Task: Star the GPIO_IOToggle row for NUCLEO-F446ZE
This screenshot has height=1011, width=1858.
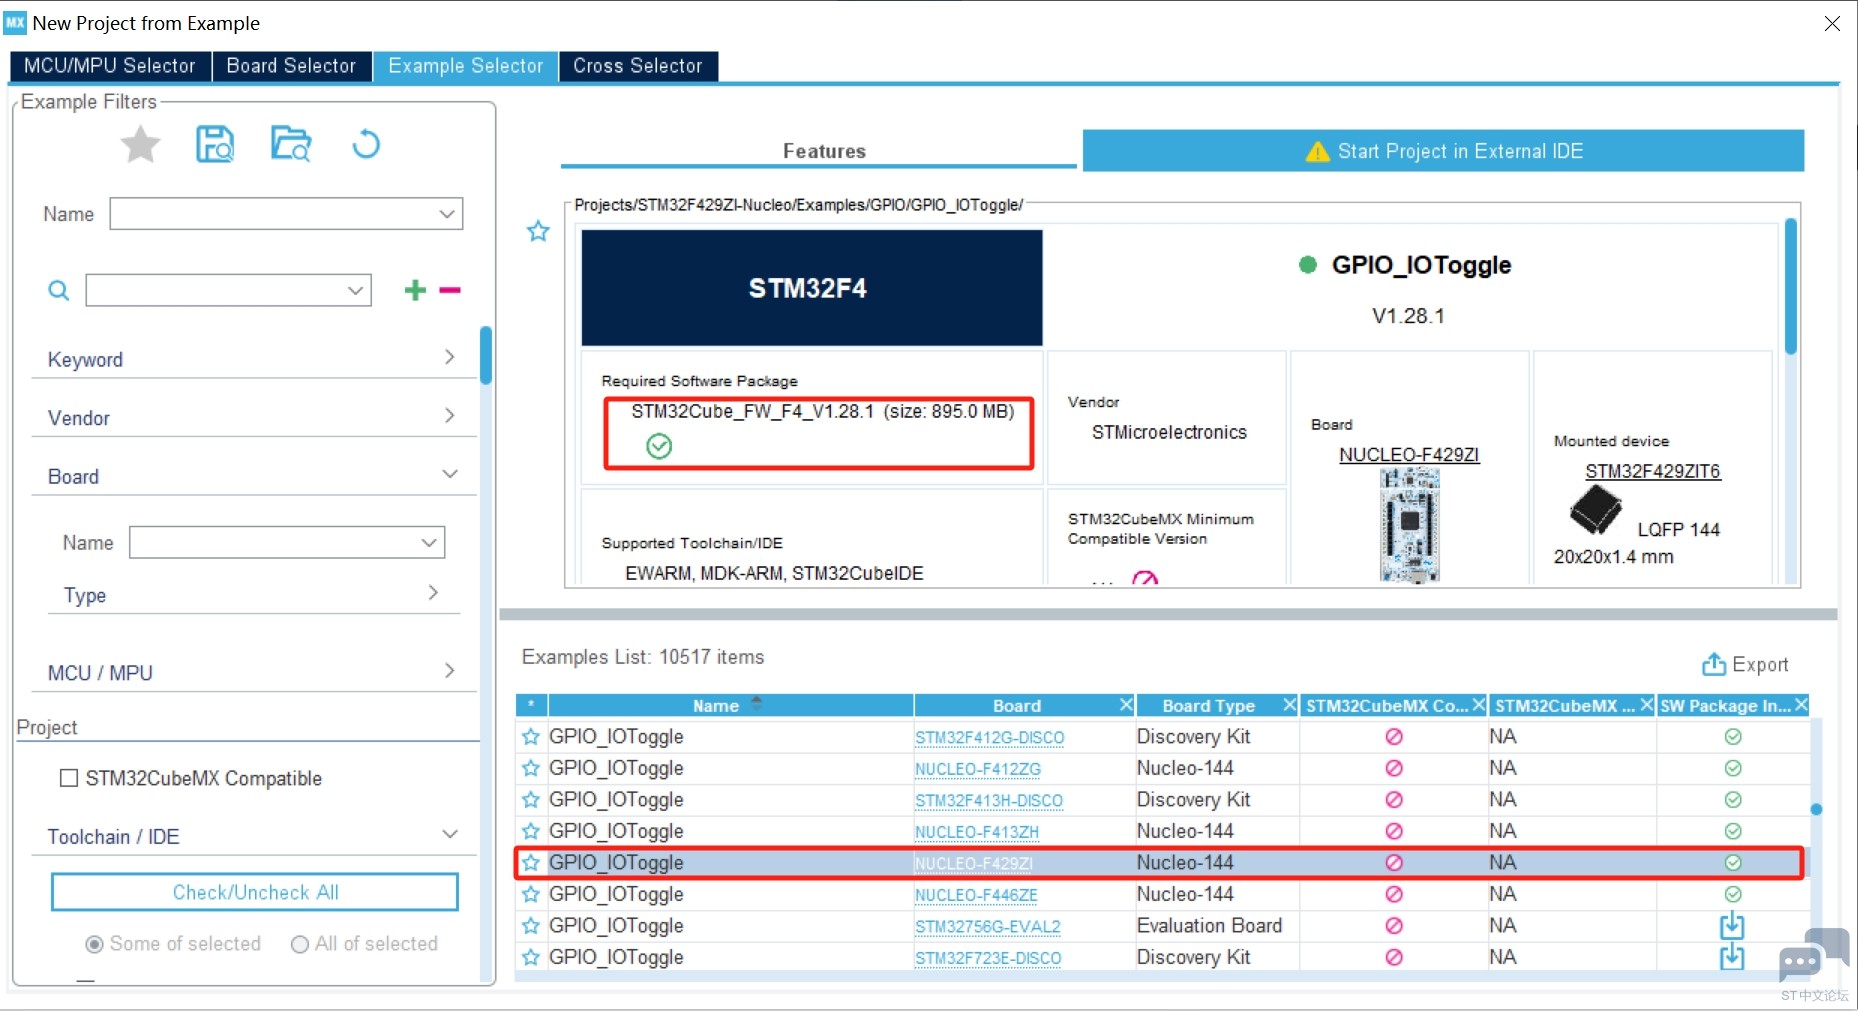Action: [530, 894]
